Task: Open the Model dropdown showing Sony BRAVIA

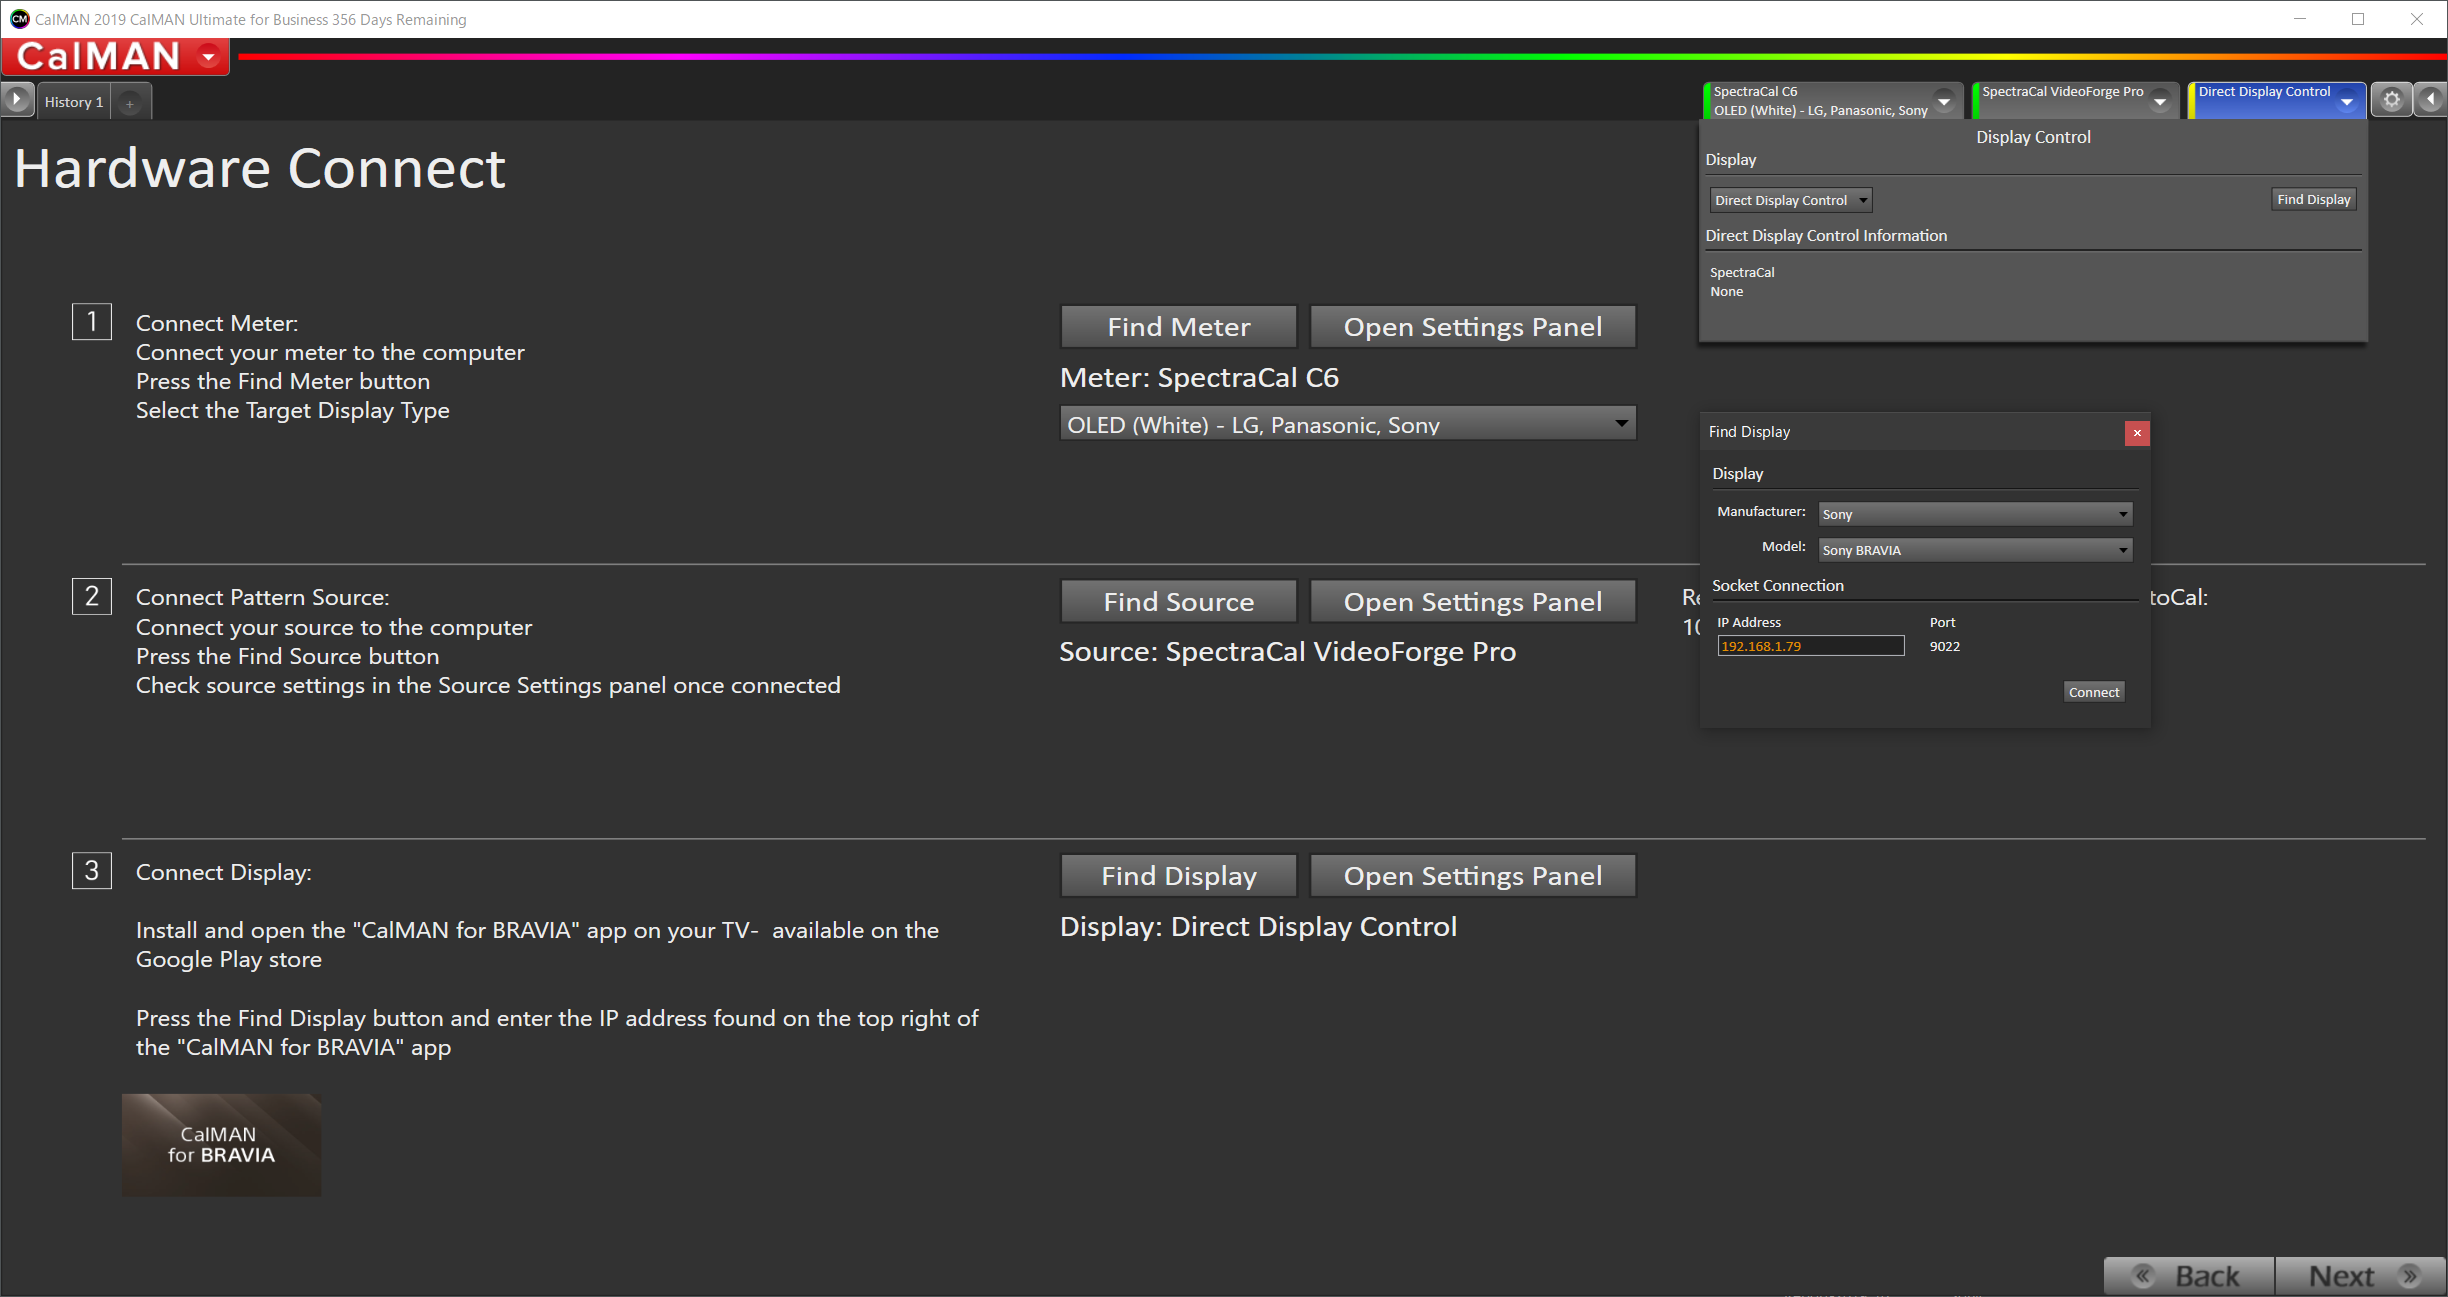Action: pos(1975,550)
